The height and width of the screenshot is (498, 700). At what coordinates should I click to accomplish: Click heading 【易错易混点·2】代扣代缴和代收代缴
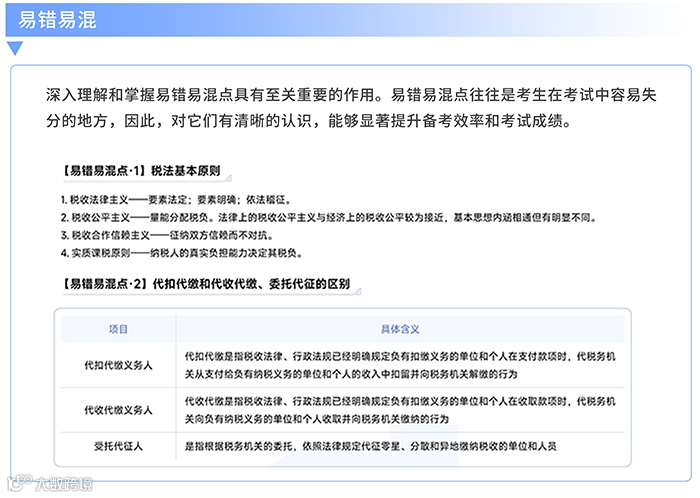coord(205,284)
